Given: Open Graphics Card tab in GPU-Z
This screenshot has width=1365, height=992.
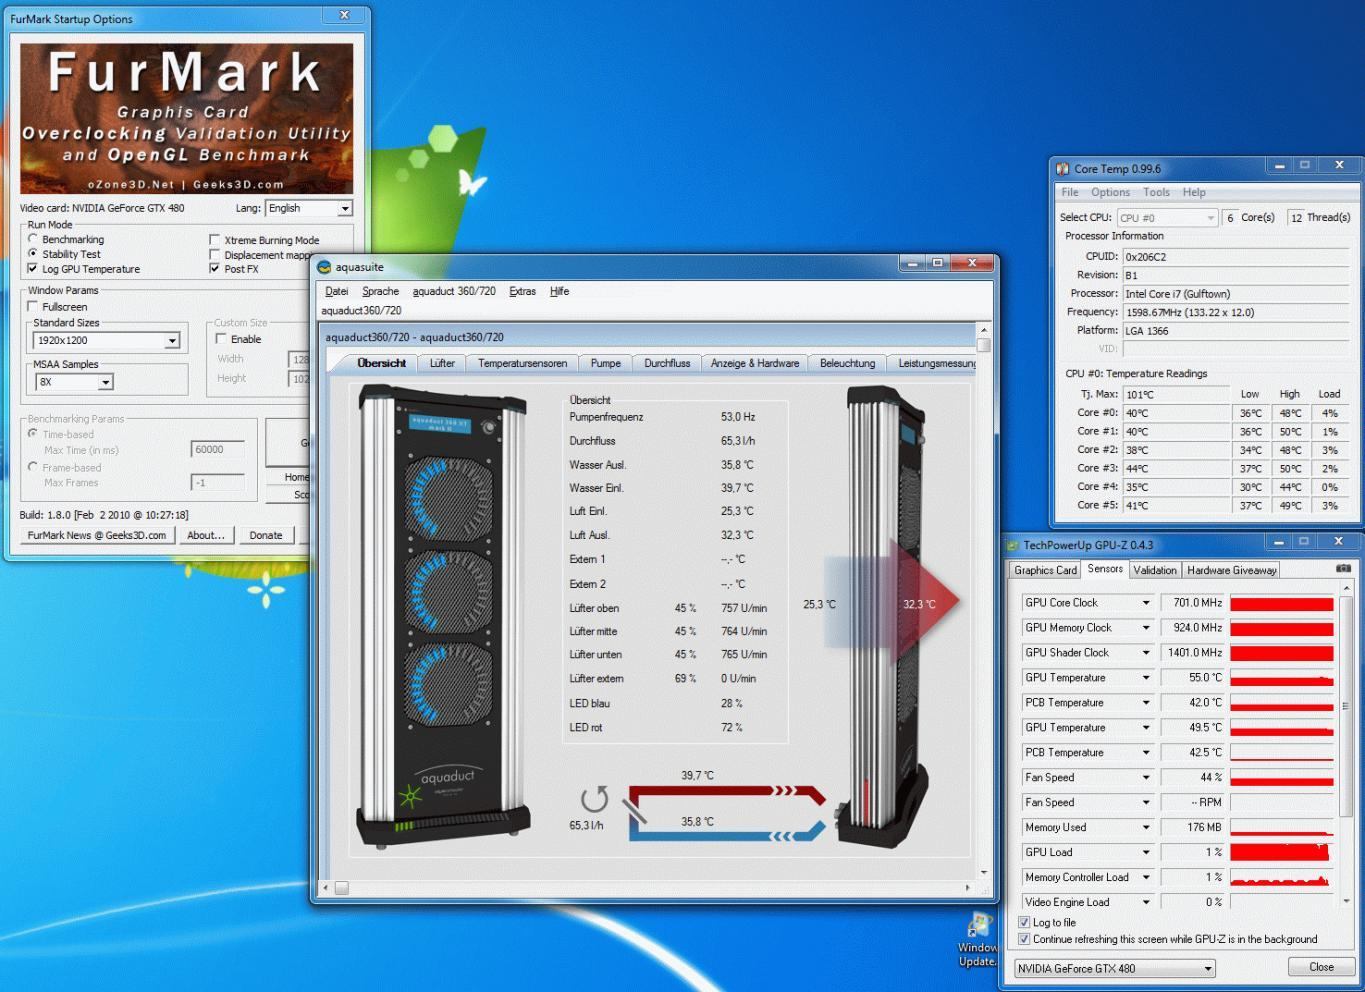Looking at the screenshot, I should point(1045,570).
